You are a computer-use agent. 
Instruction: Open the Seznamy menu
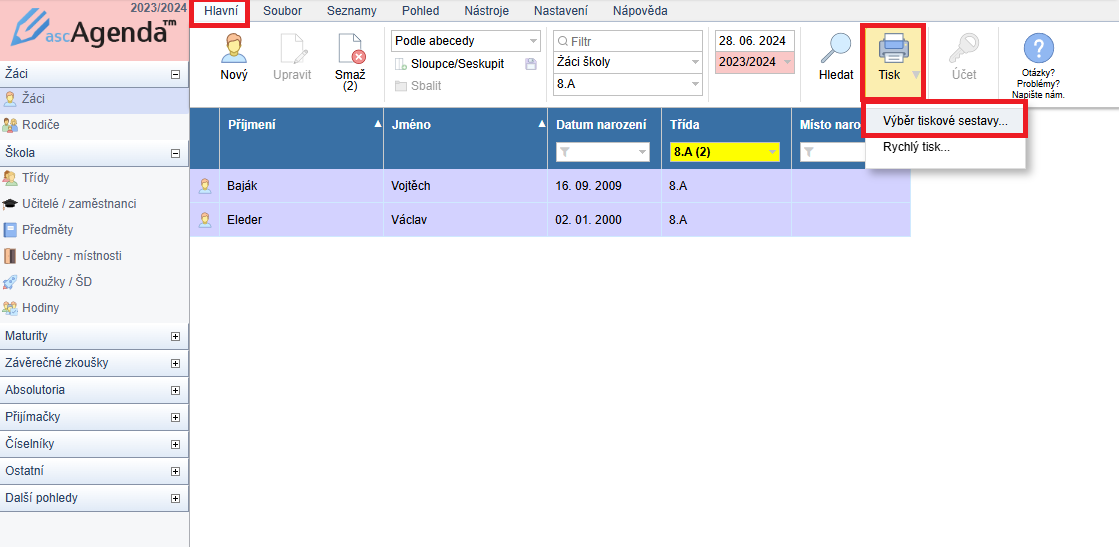[x=352, y=11]
